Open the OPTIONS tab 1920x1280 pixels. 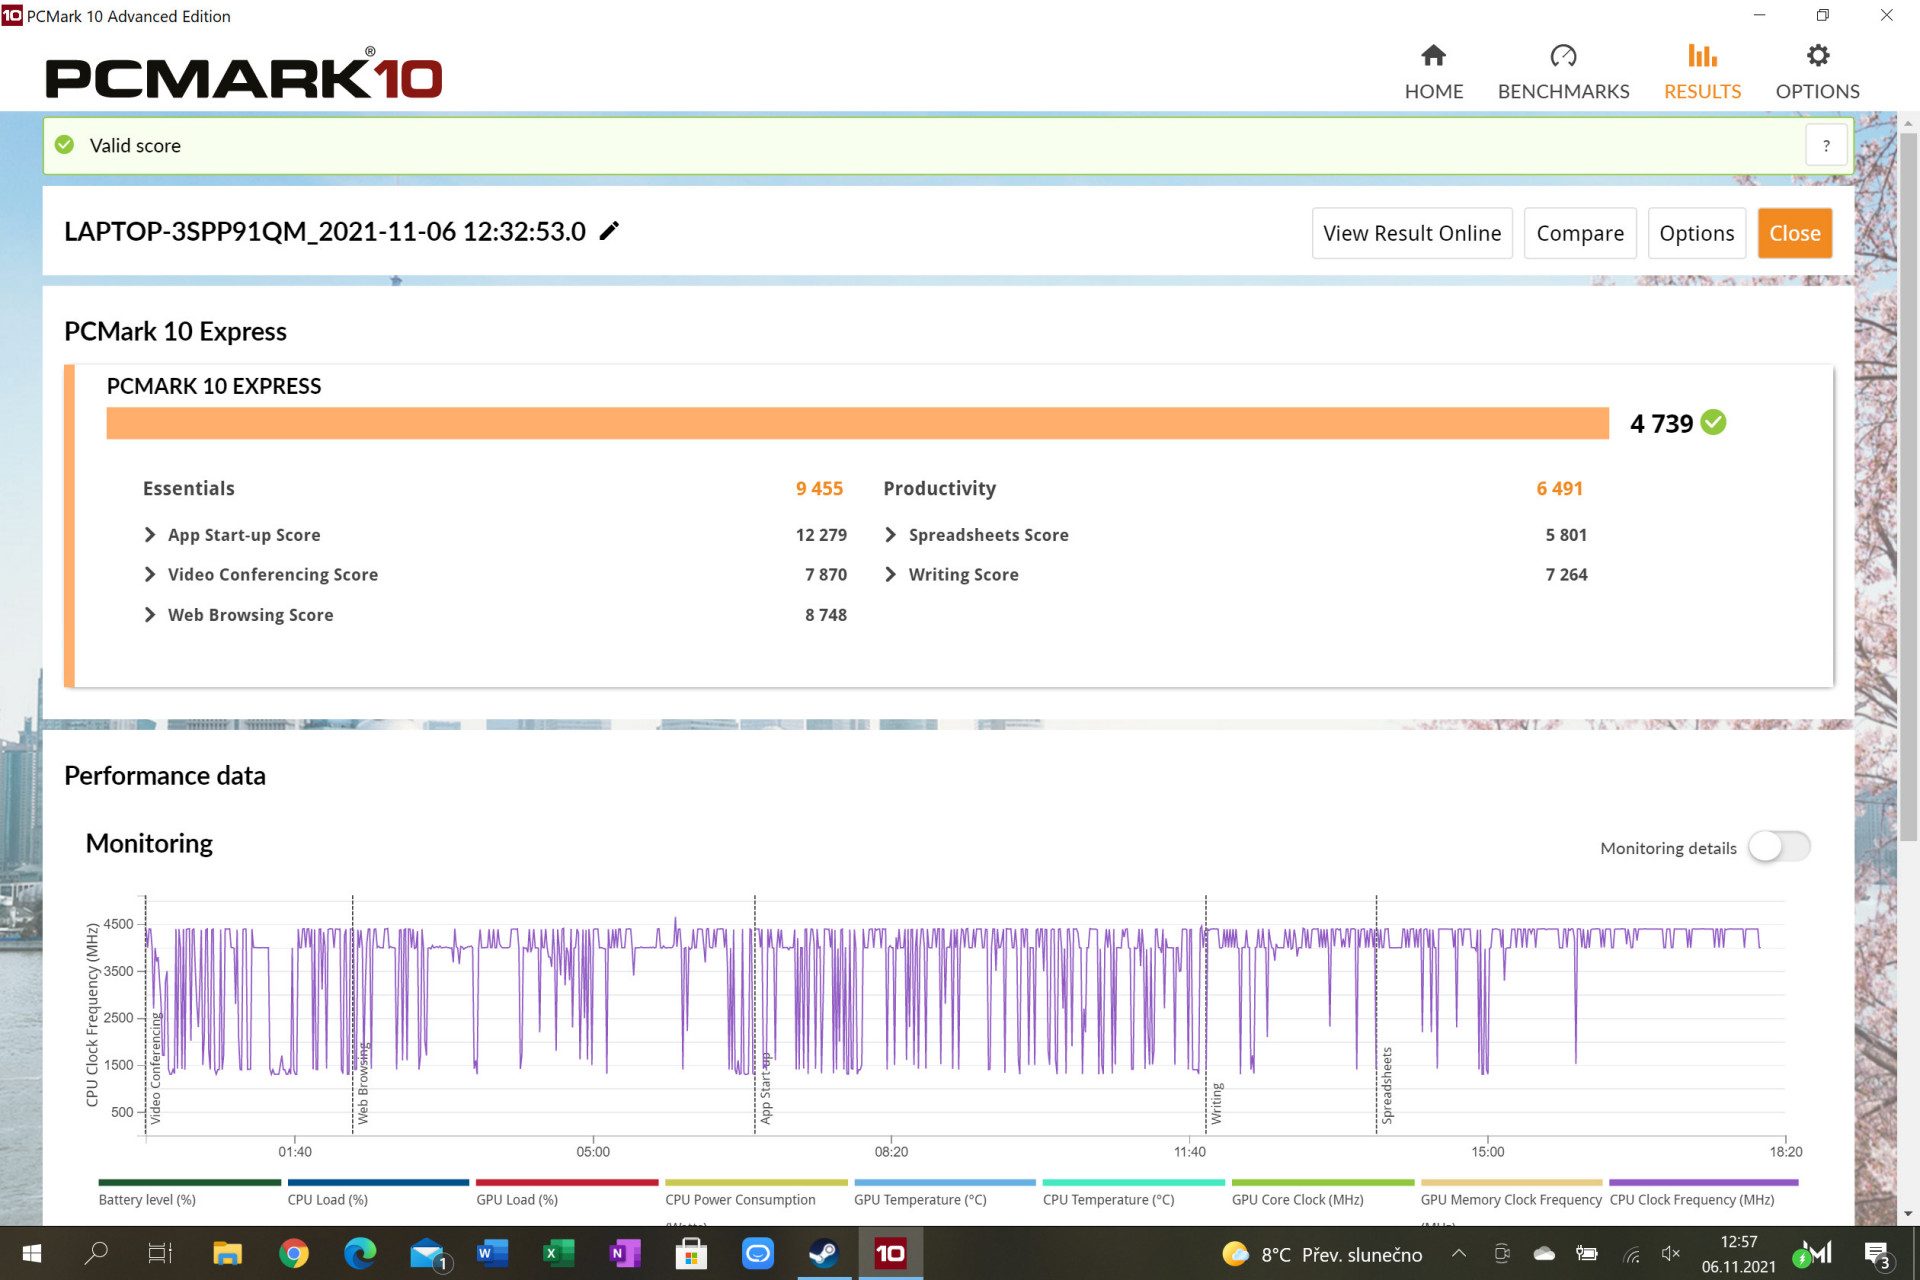click(x=1817, y=72)
